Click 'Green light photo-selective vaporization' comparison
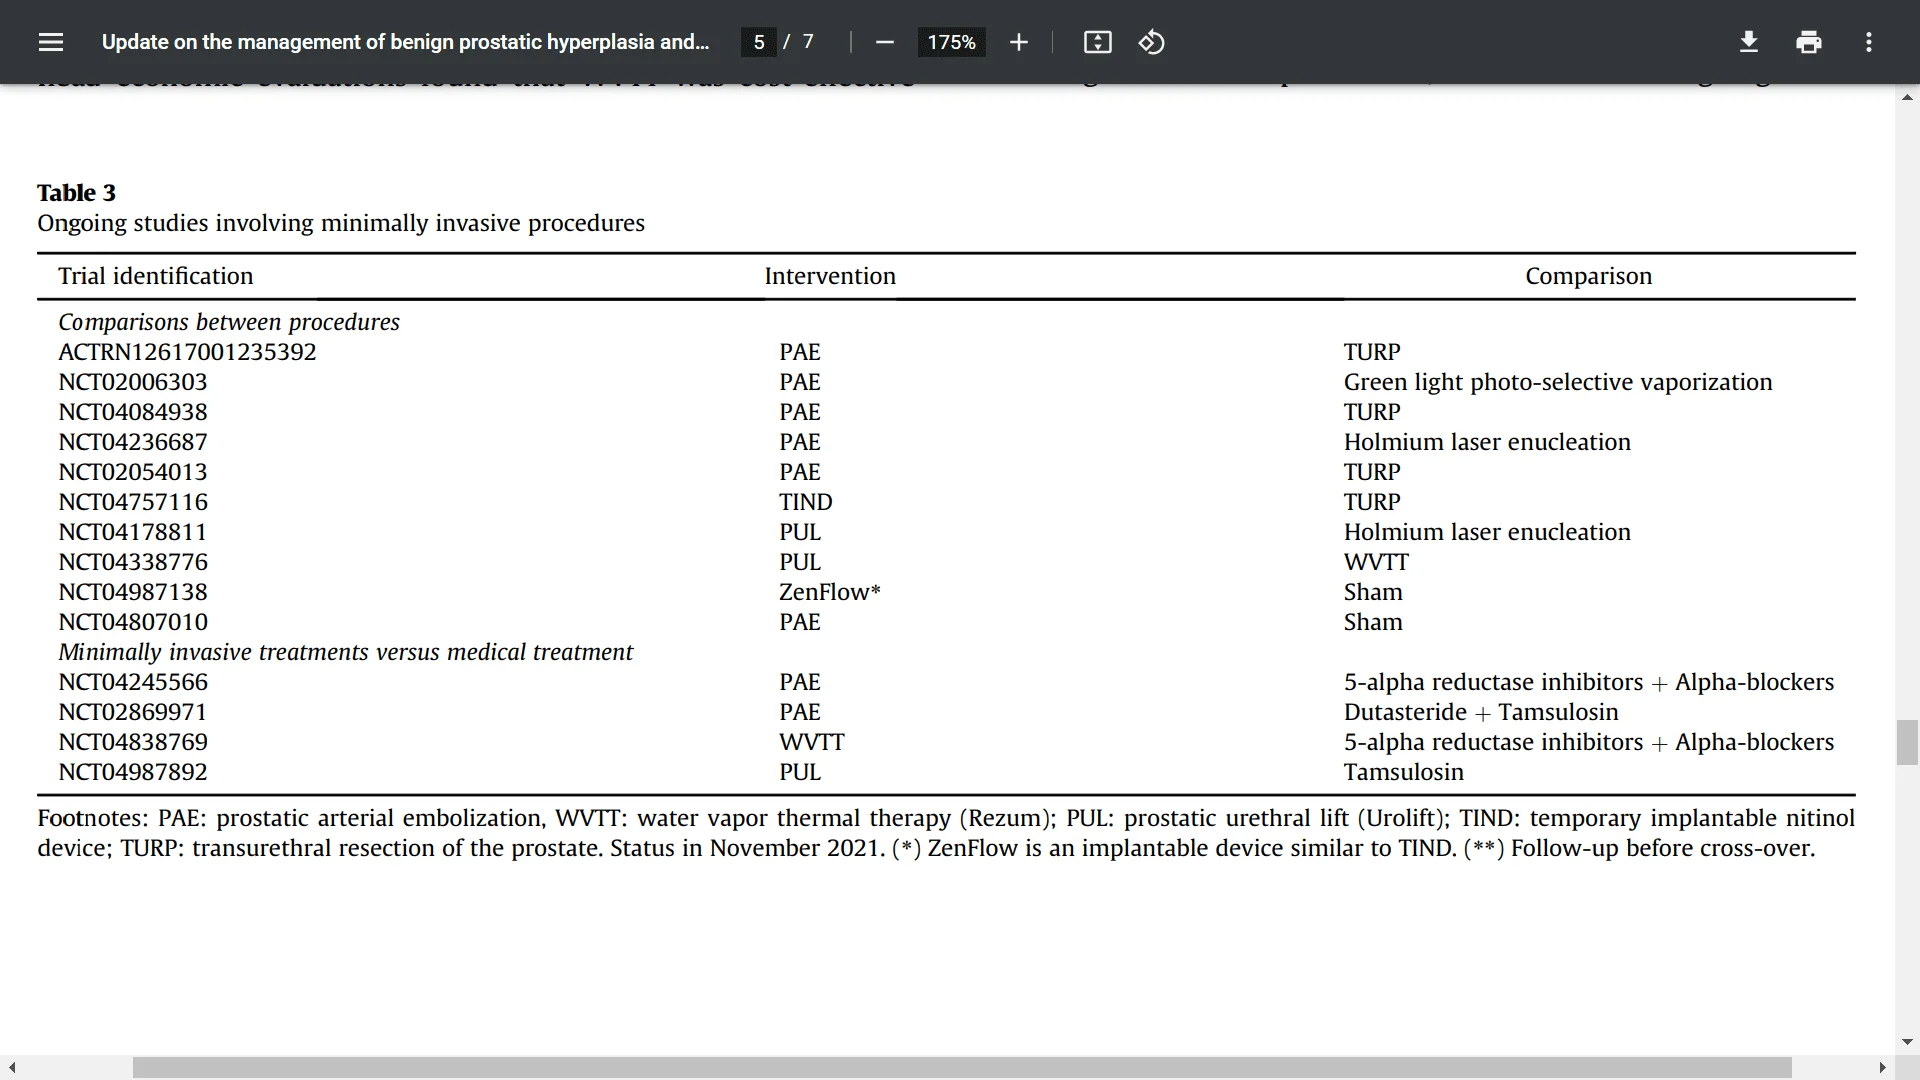This screenshot has height=1080, width=1920. (1558, 382)
